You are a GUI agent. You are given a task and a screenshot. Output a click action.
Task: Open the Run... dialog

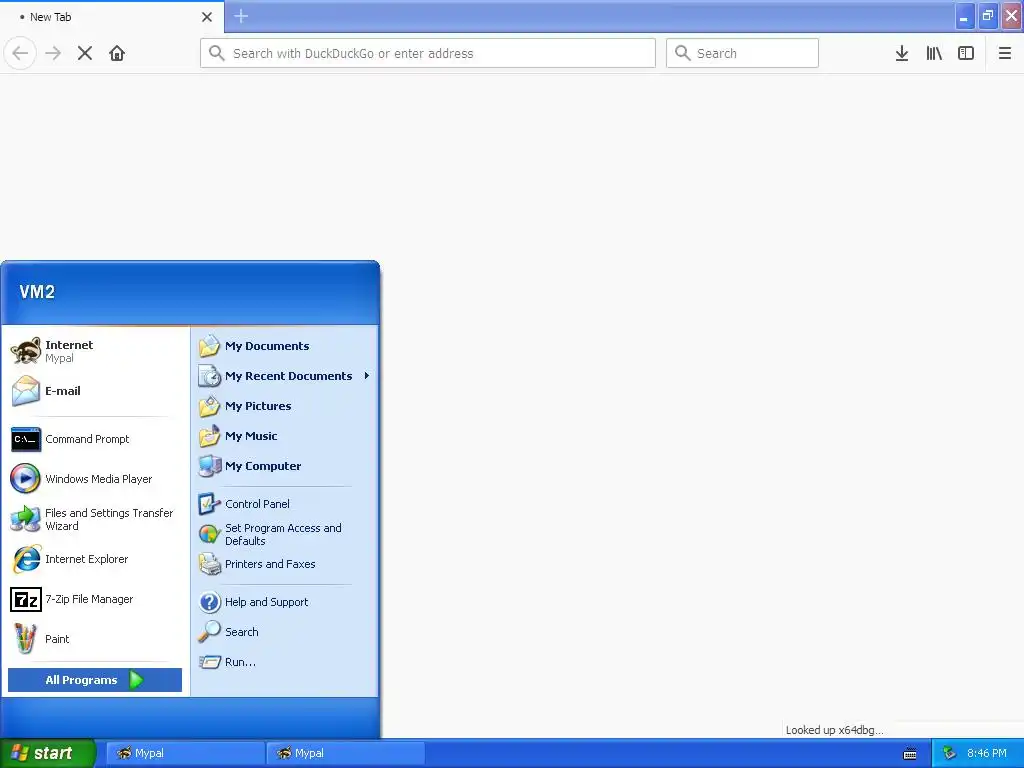(x=284, y=662)
